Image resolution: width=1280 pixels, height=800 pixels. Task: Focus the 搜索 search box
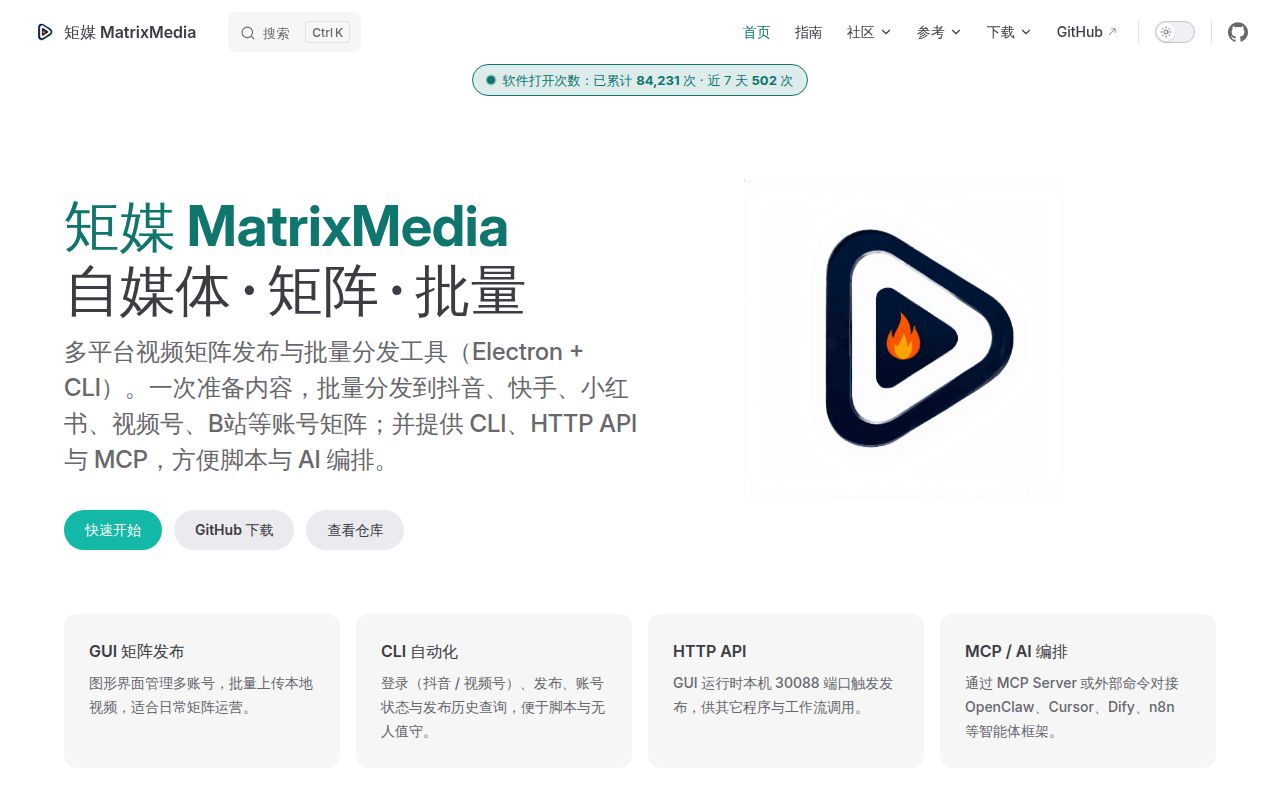point(294,32)
